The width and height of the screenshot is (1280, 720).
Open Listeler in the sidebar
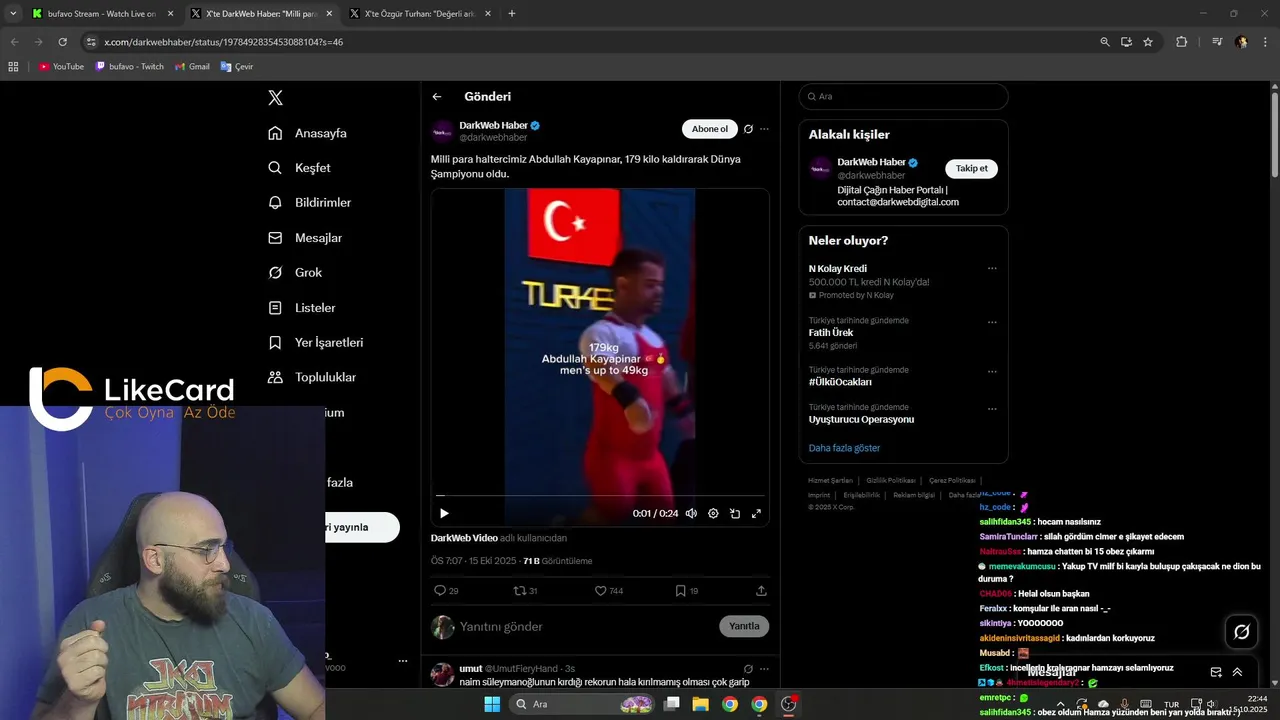[302, 308]
